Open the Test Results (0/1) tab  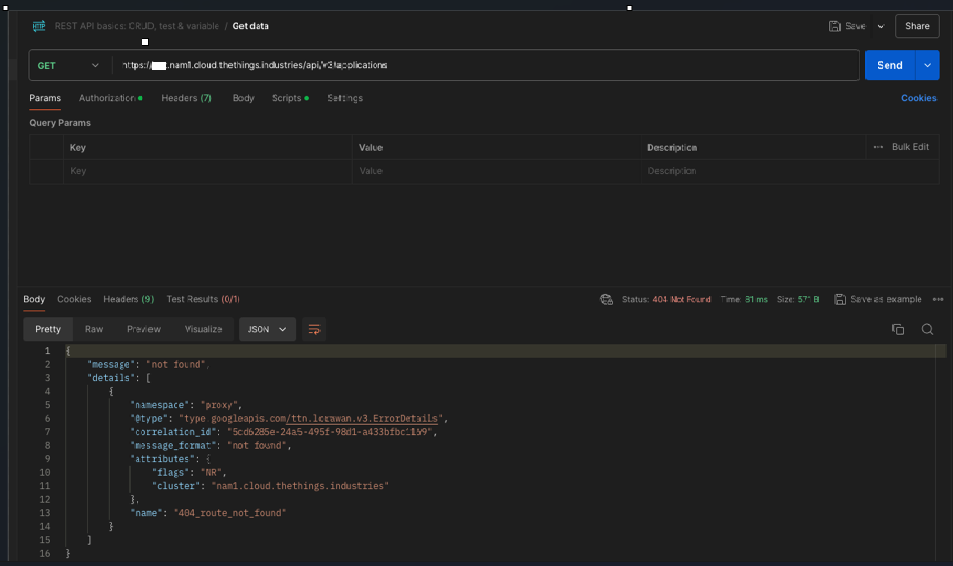(203, 299)
